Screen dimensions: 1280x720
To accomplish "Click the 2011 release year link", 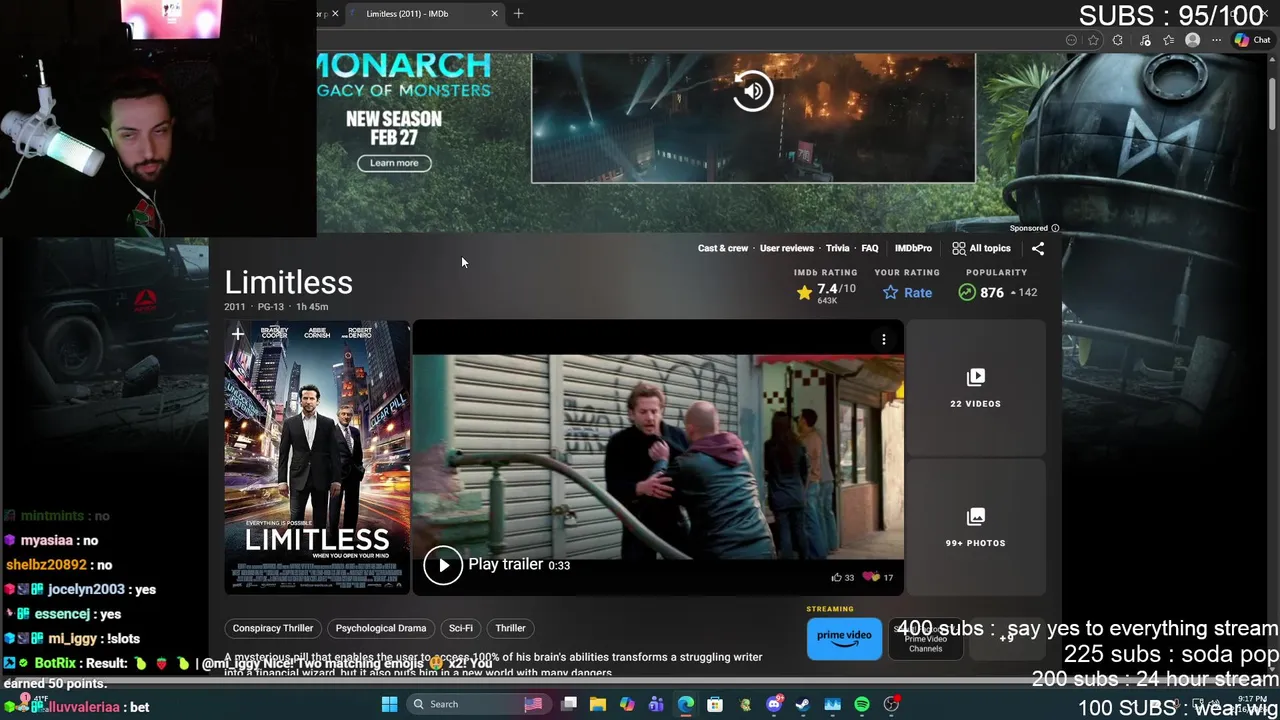I will pos(235,307).
